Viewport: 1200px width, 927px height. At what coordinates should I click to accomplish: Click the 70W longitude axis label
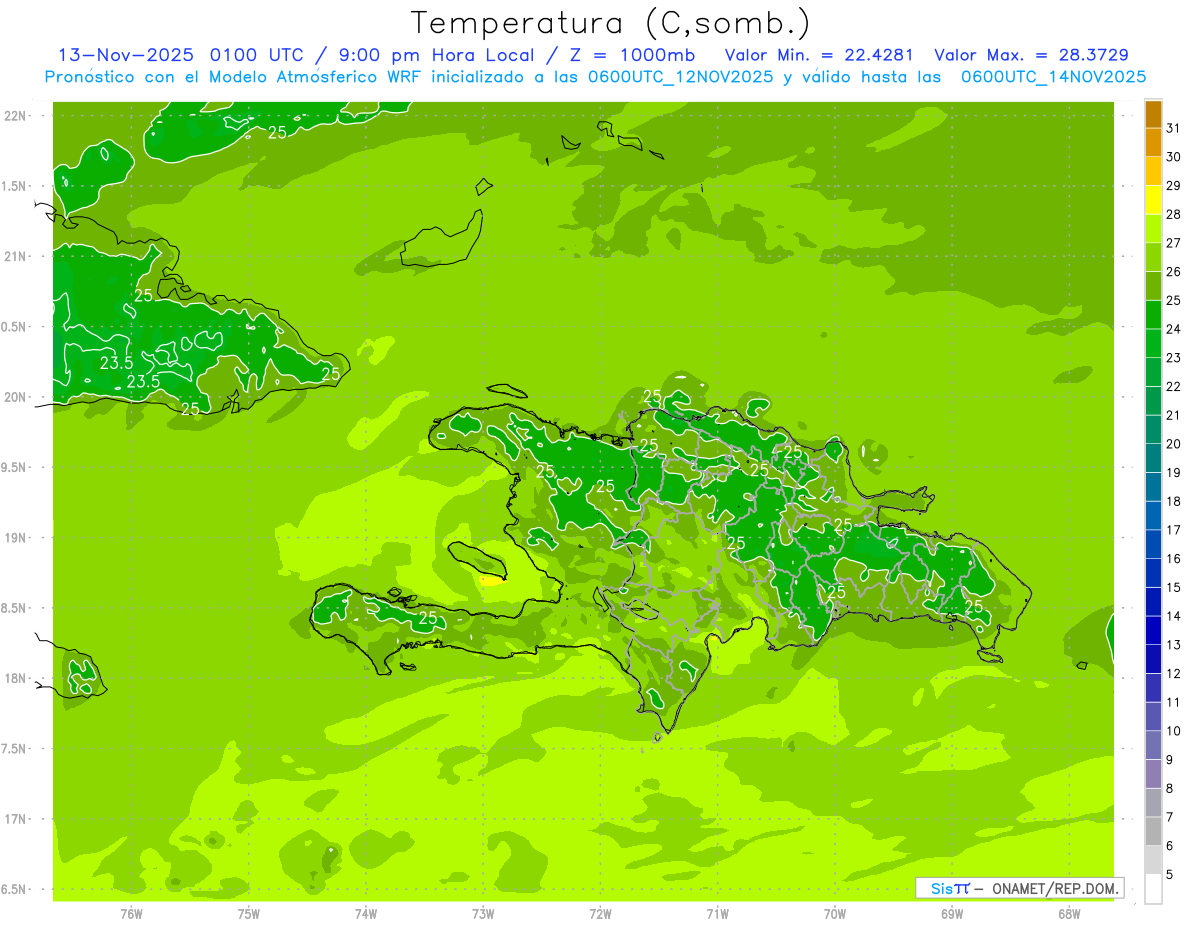tap(835, 914)
